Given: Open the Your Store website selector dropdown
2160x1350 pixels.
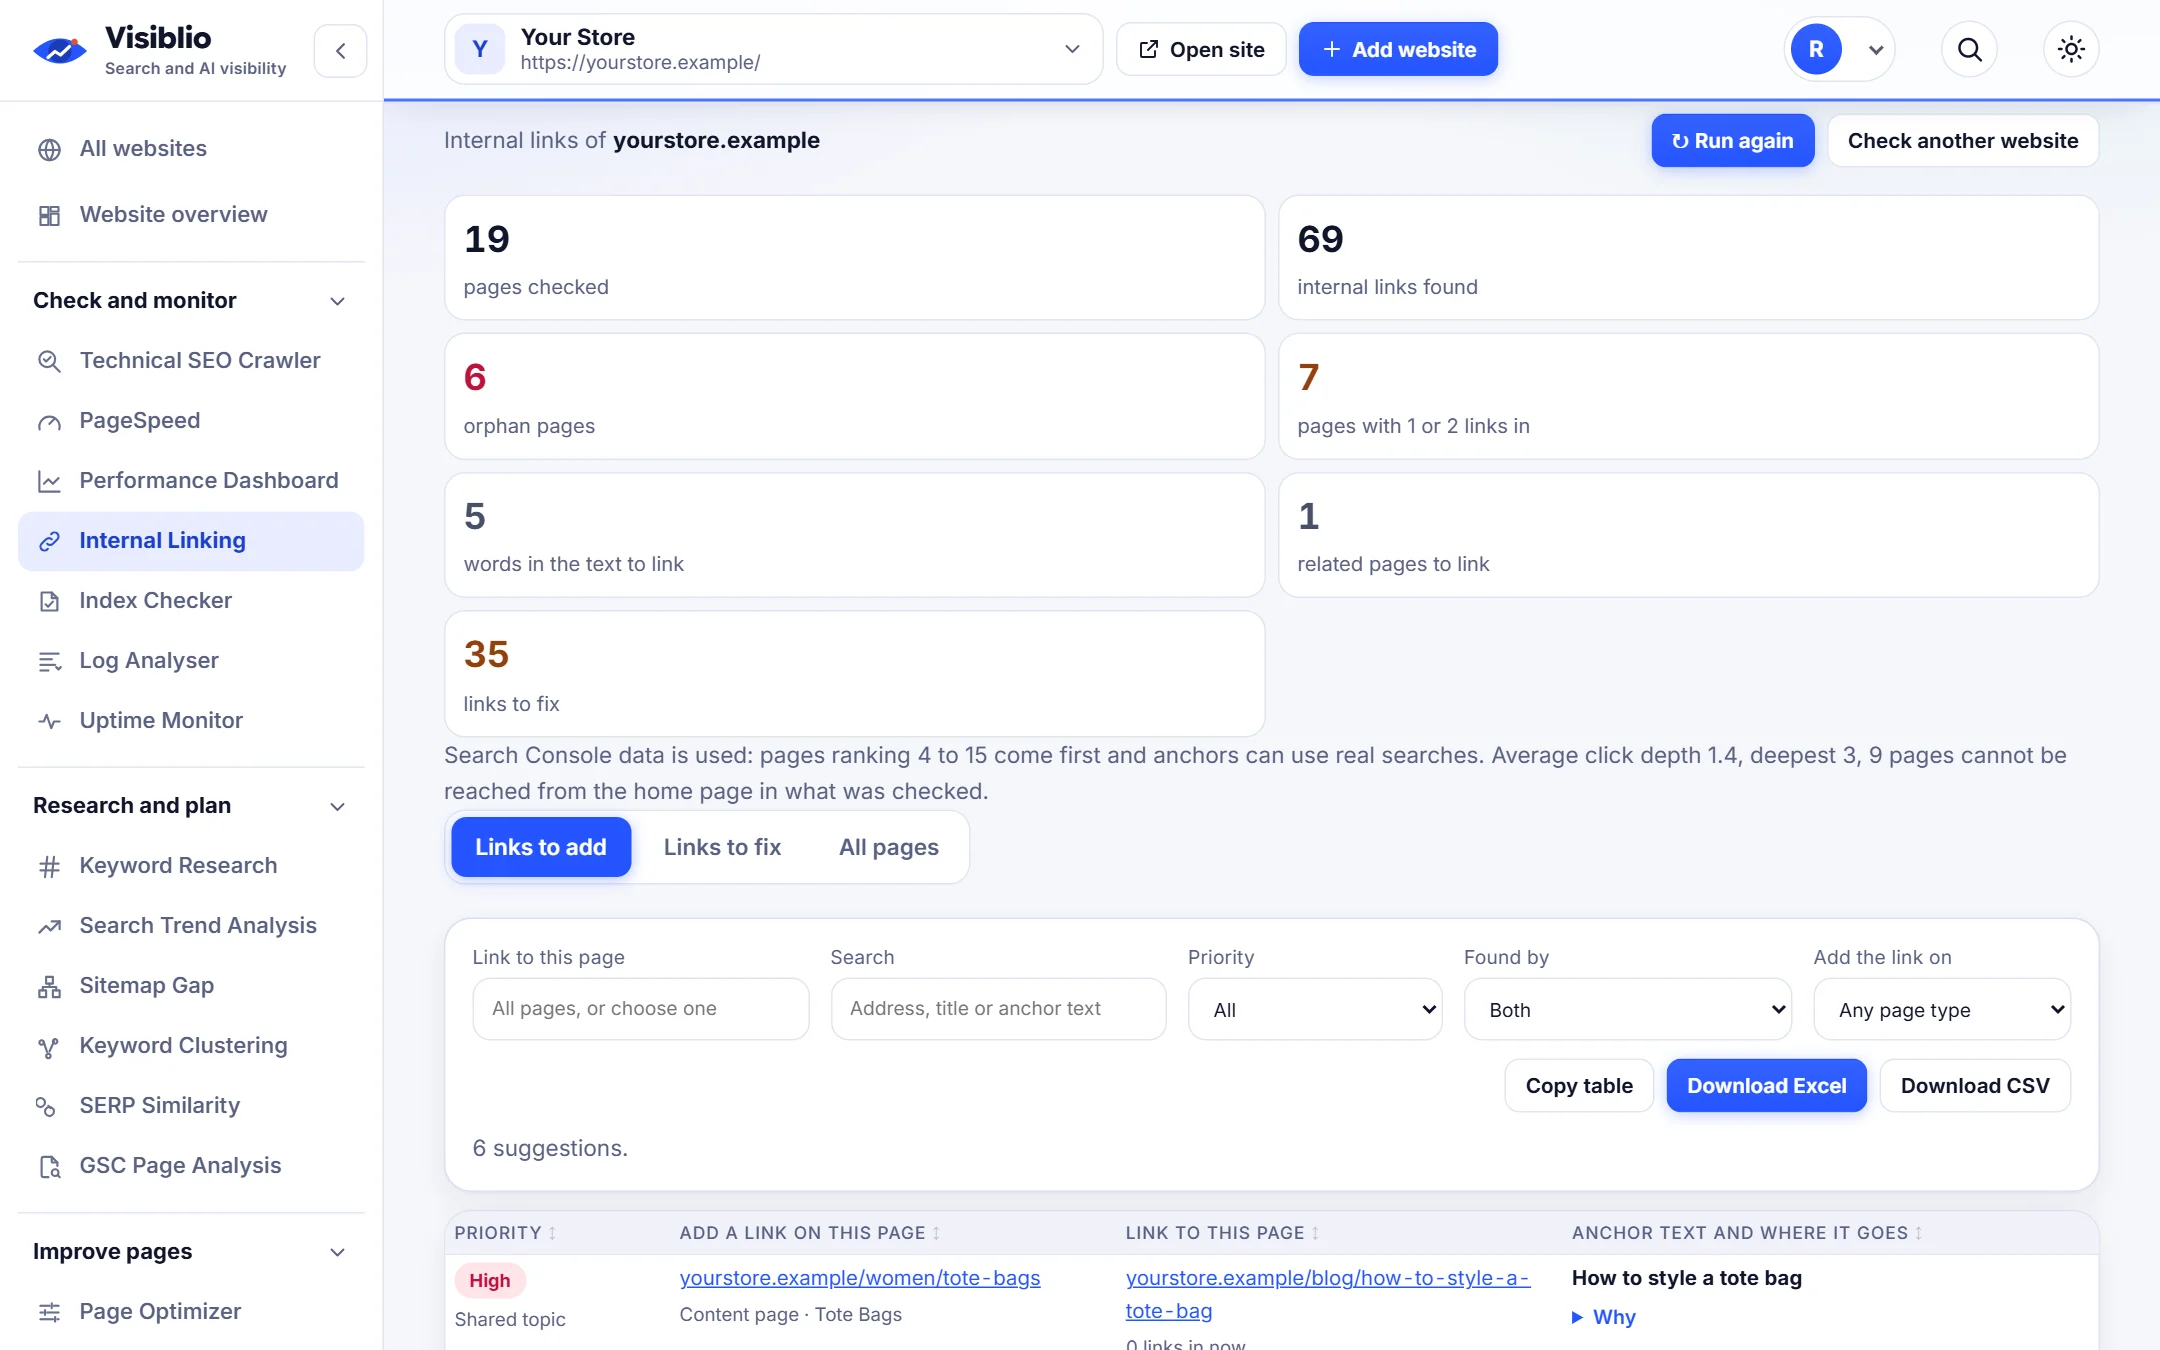Looking at the screenshot, I should point(773,49).
